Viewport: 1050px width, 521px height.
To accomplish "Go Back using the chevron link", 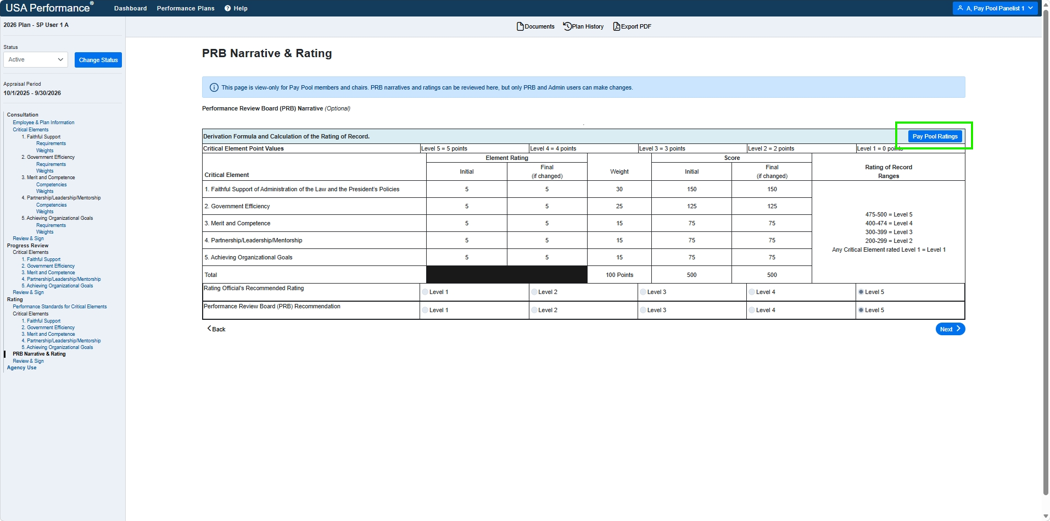I will point(216,329).
